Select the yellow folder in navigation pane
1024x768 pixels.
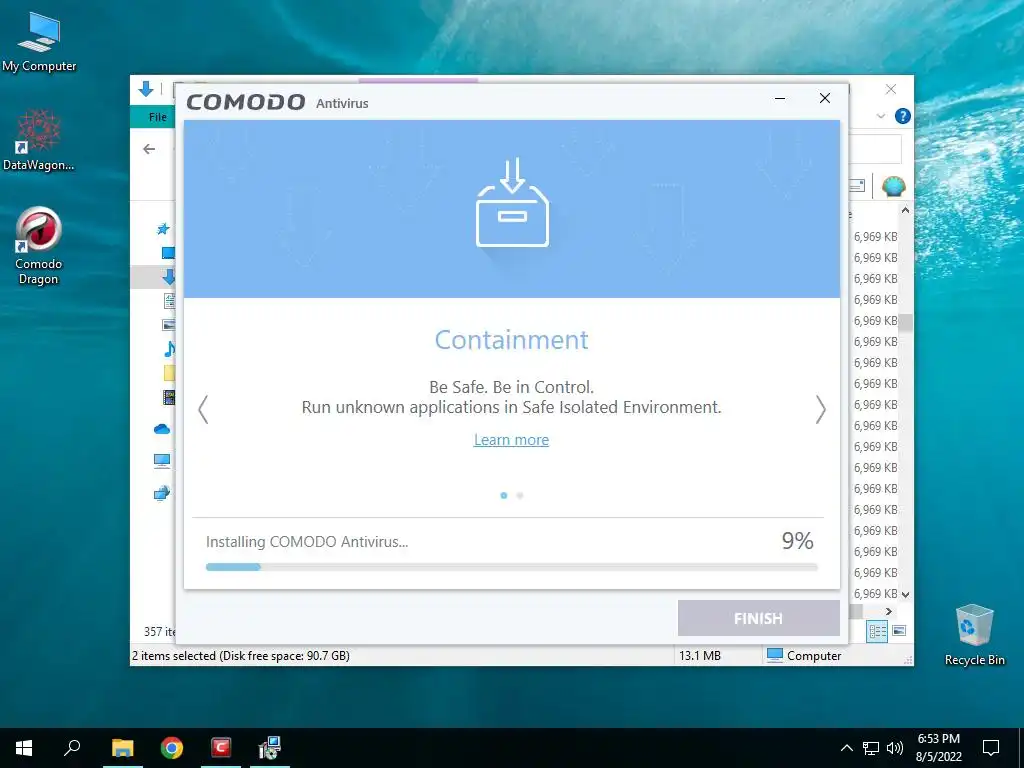169,373
